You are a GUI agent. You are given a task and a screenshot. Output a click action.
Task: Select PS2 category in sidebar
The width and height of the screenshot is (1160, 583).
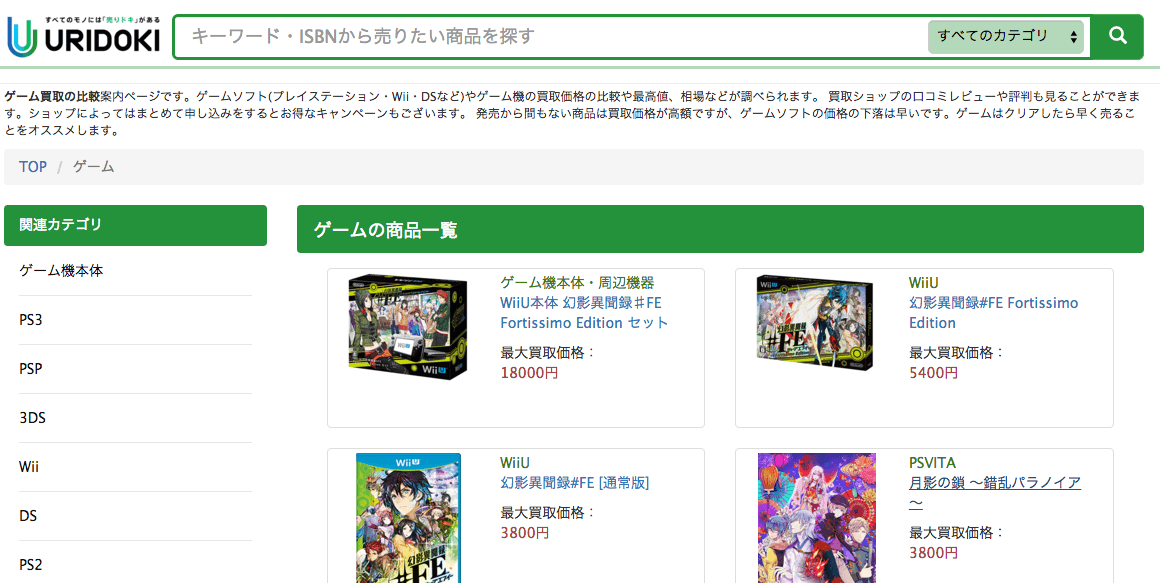point(30,565)
